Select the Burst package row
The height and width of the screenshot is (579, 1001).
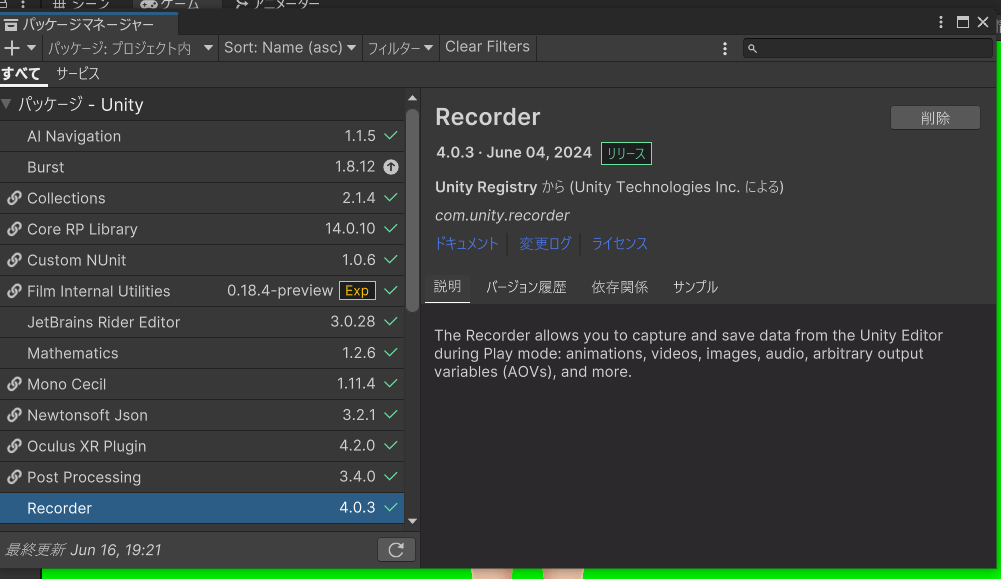[x=202, y=167]
